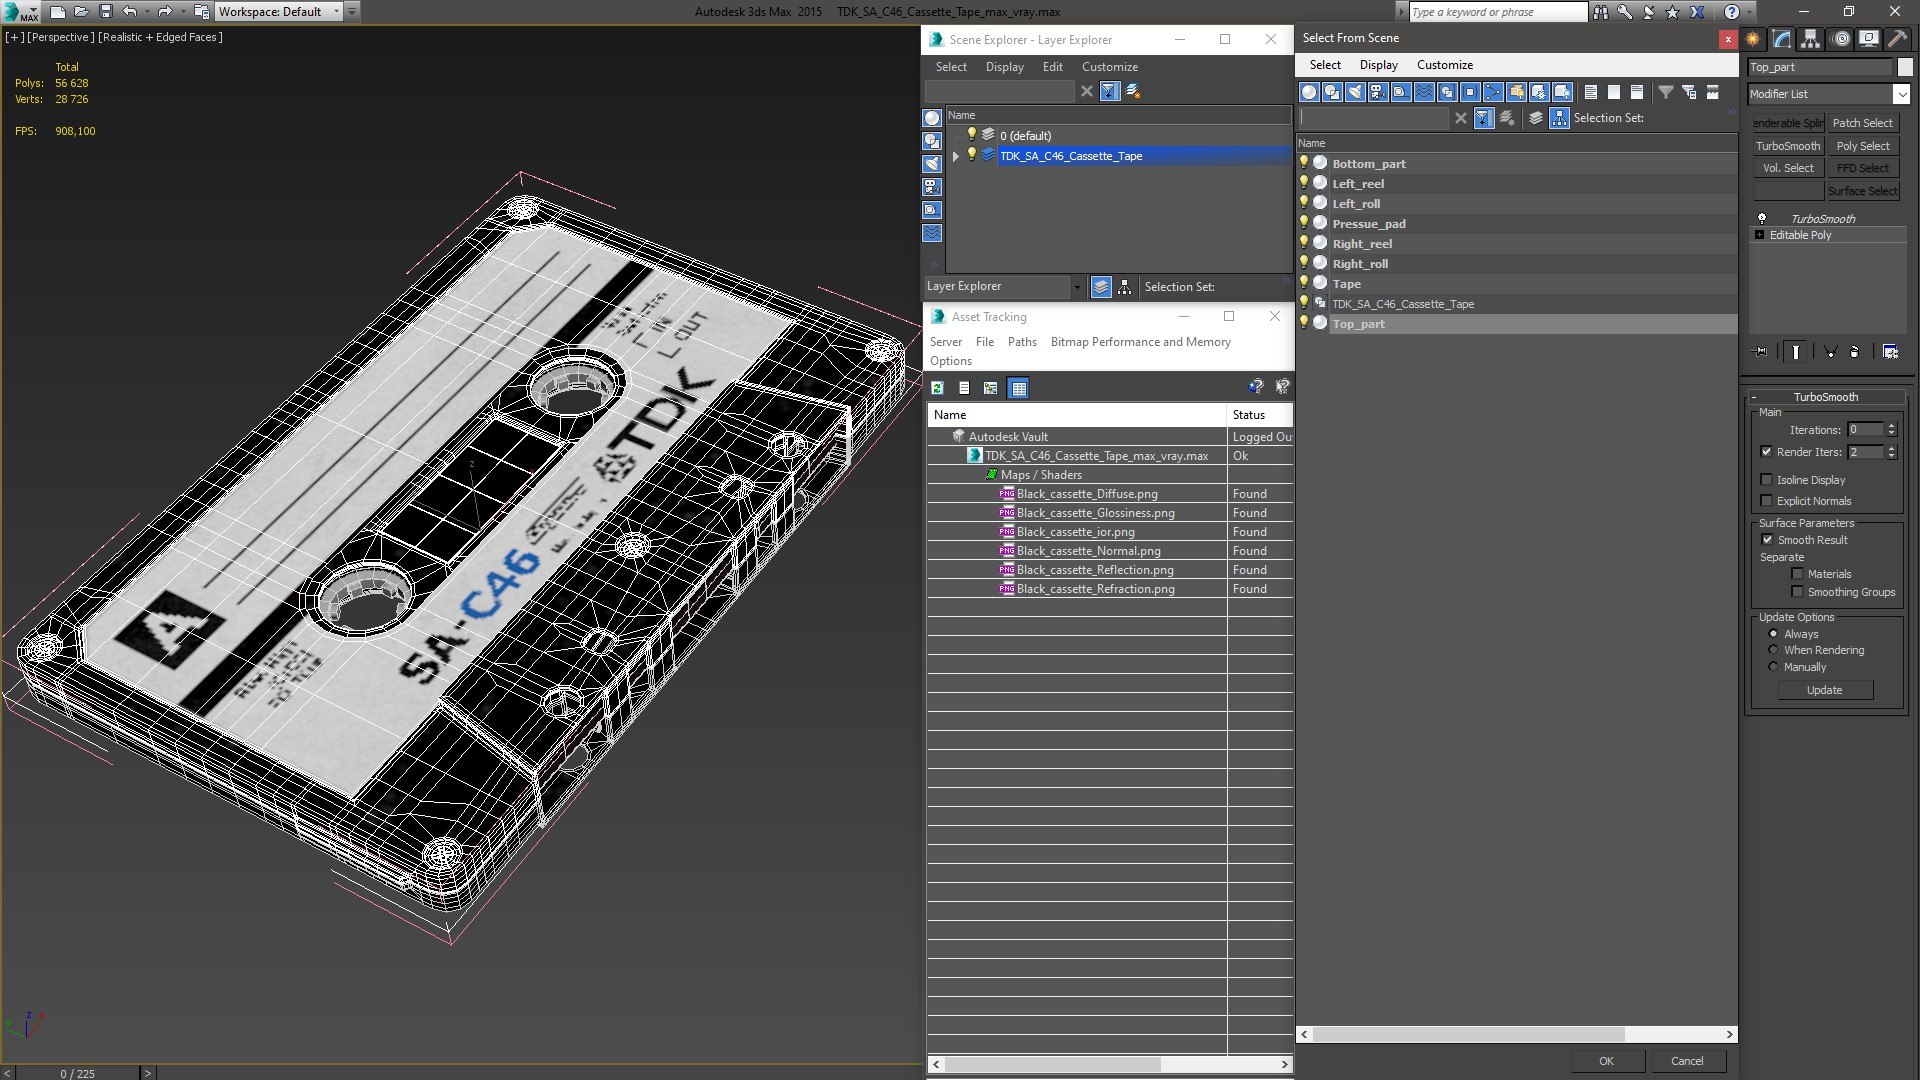Image resolution: width=1920 pixels, height=1080 pixels.
Task: Click Sort by Hierarchy icon in Select From Scene
Action: click(1560, 118)
